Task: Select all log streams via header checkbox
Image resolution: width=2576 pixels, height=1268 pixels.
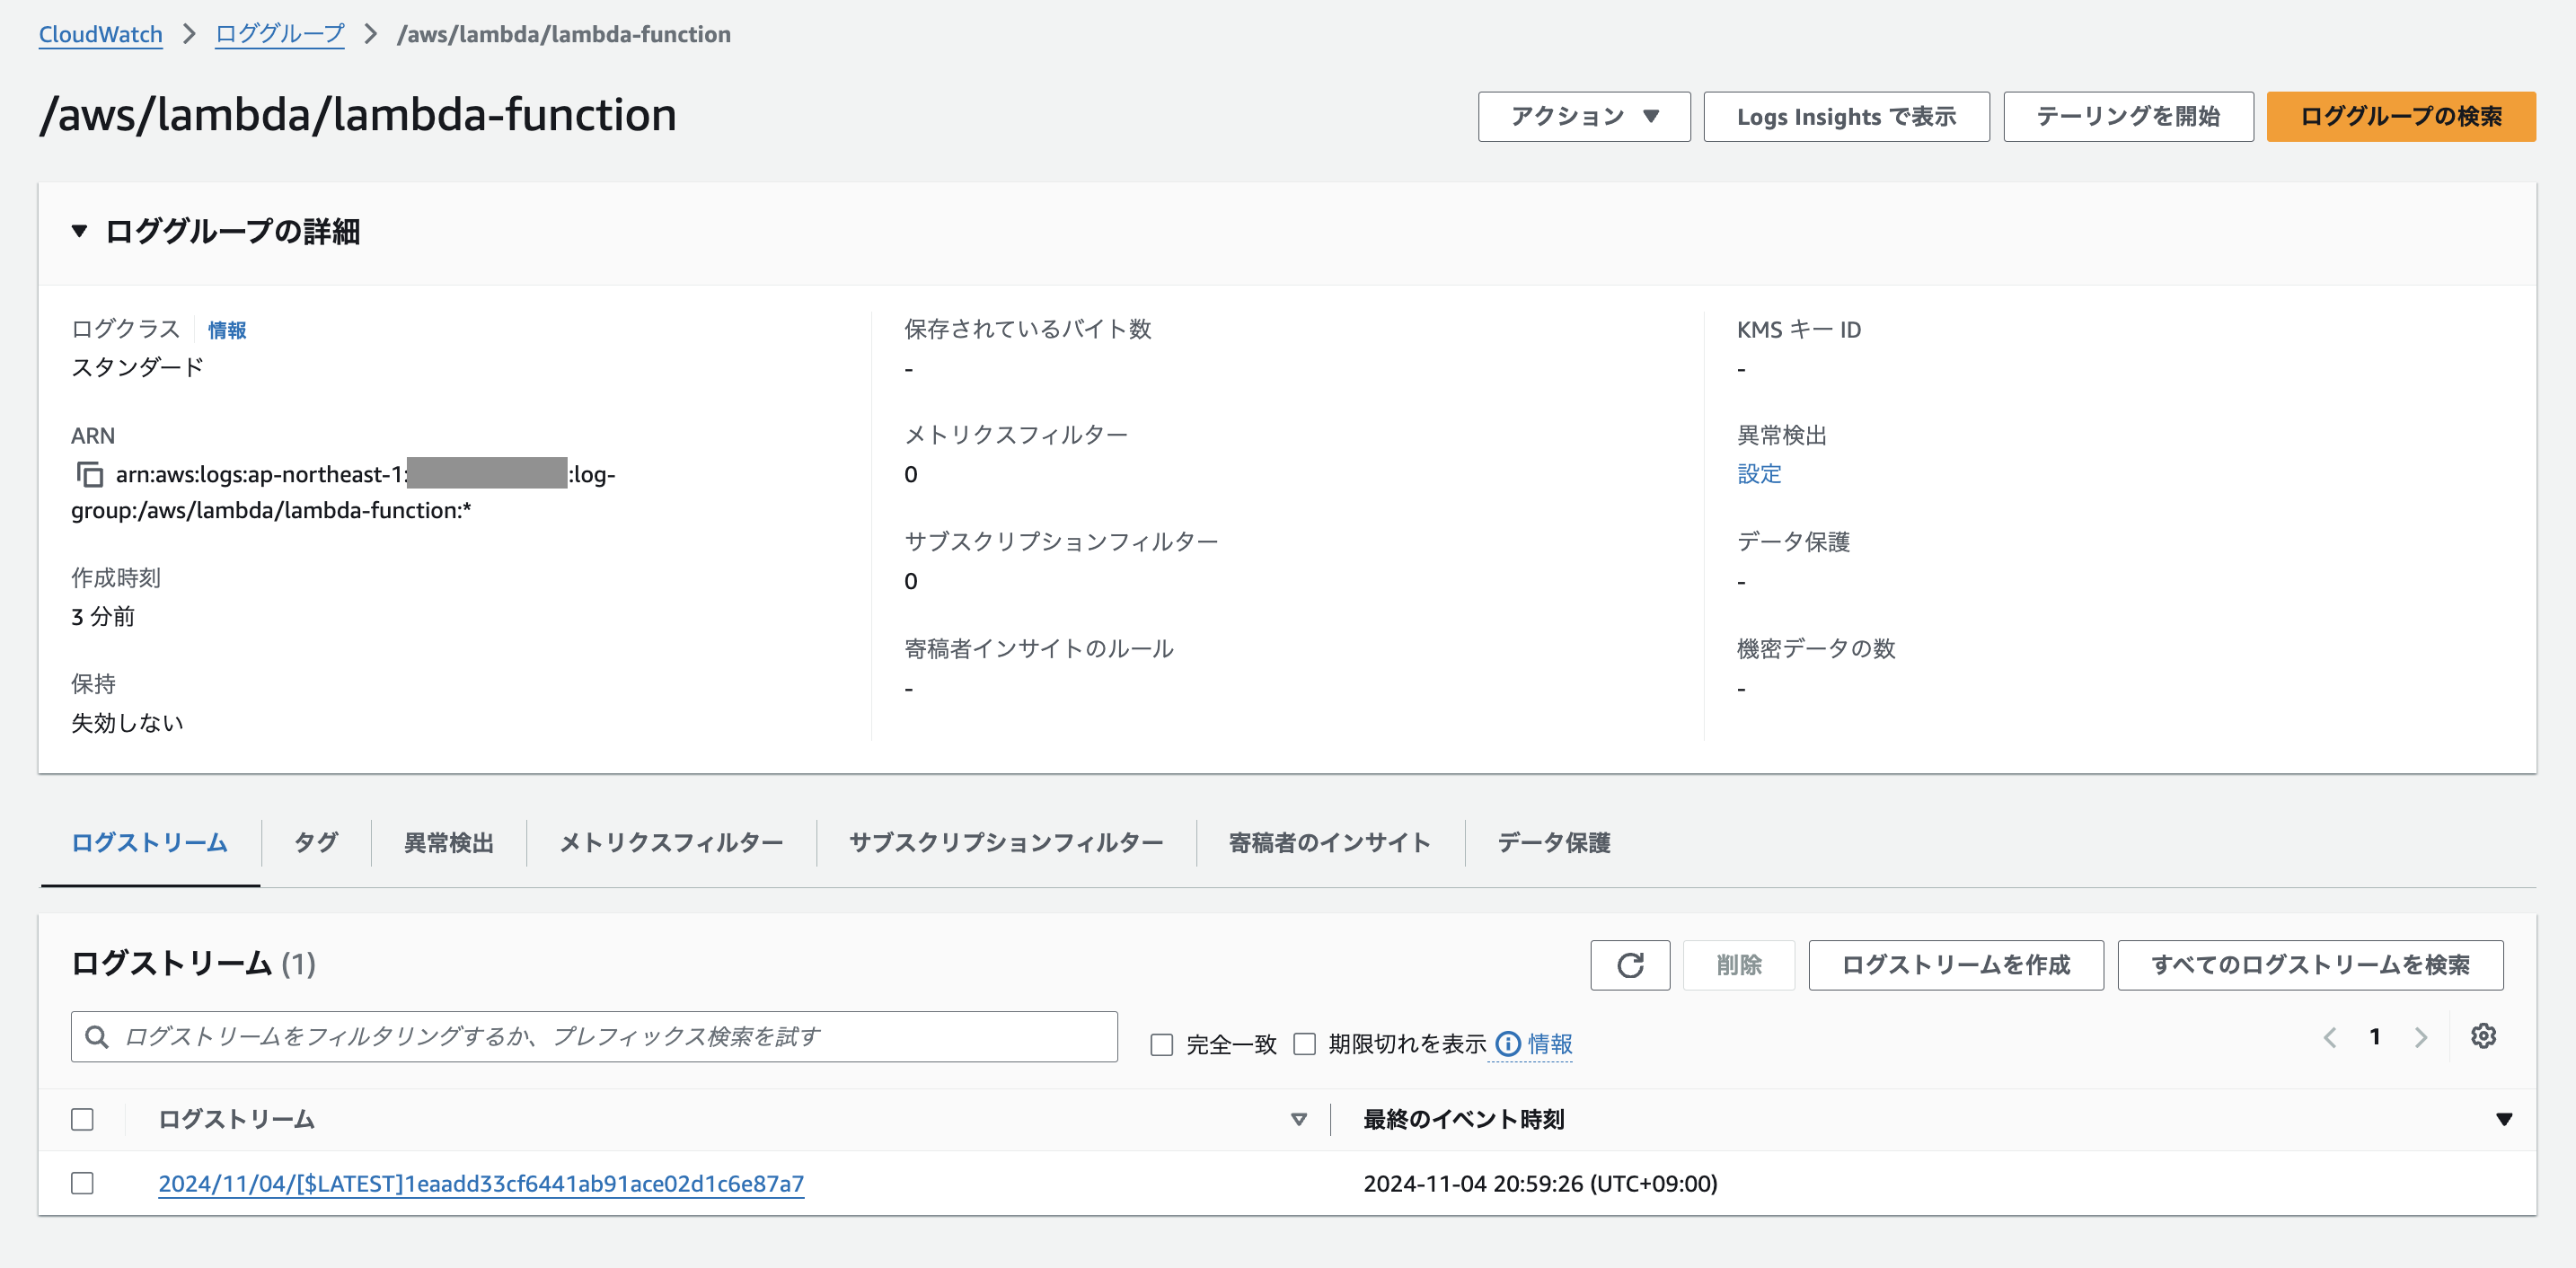Action: coord(83,1119)
